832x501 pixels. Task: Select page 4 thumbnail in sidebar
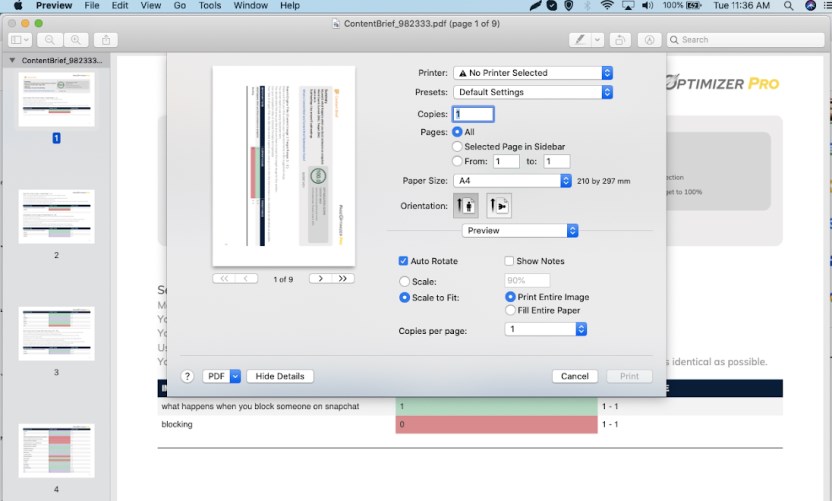pyautogui.click(x=56, y=451)
